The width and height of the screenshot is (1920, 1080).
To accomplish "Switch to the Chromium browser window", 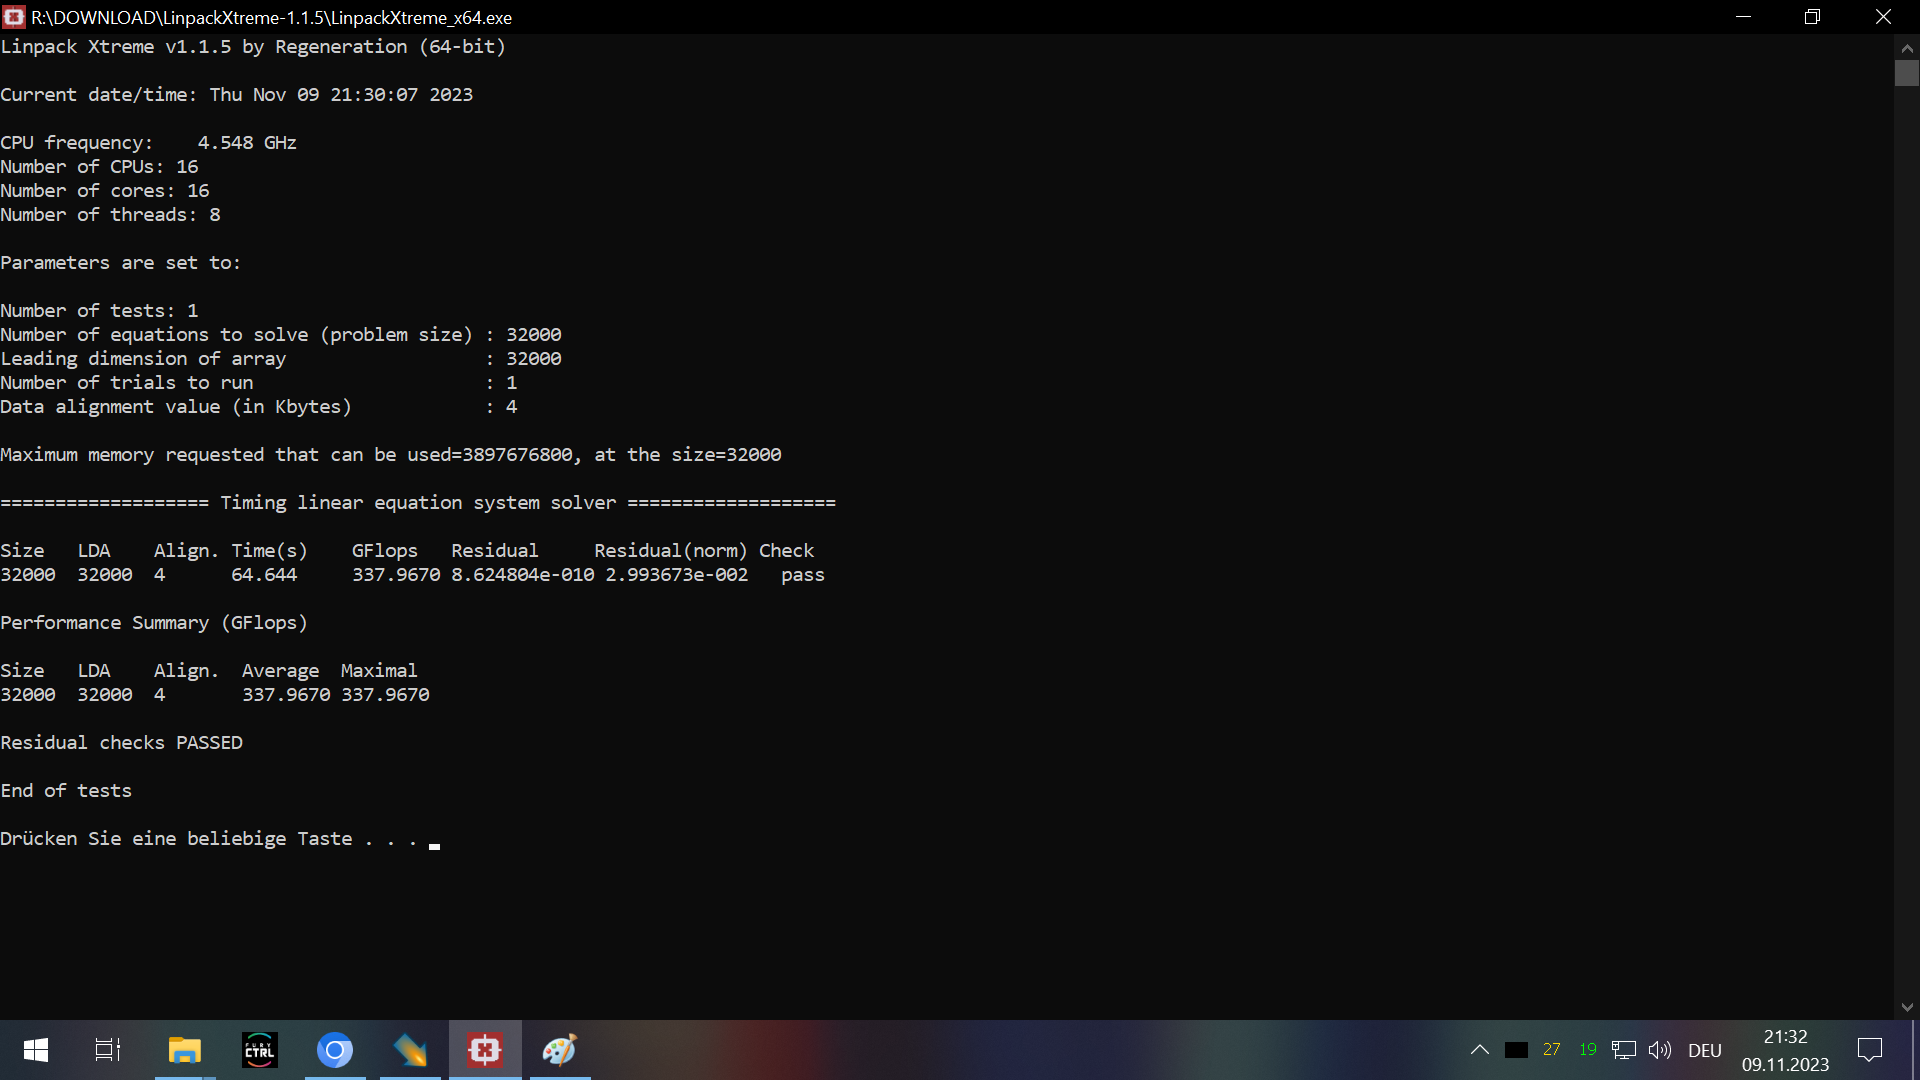I will point(335,1050).
